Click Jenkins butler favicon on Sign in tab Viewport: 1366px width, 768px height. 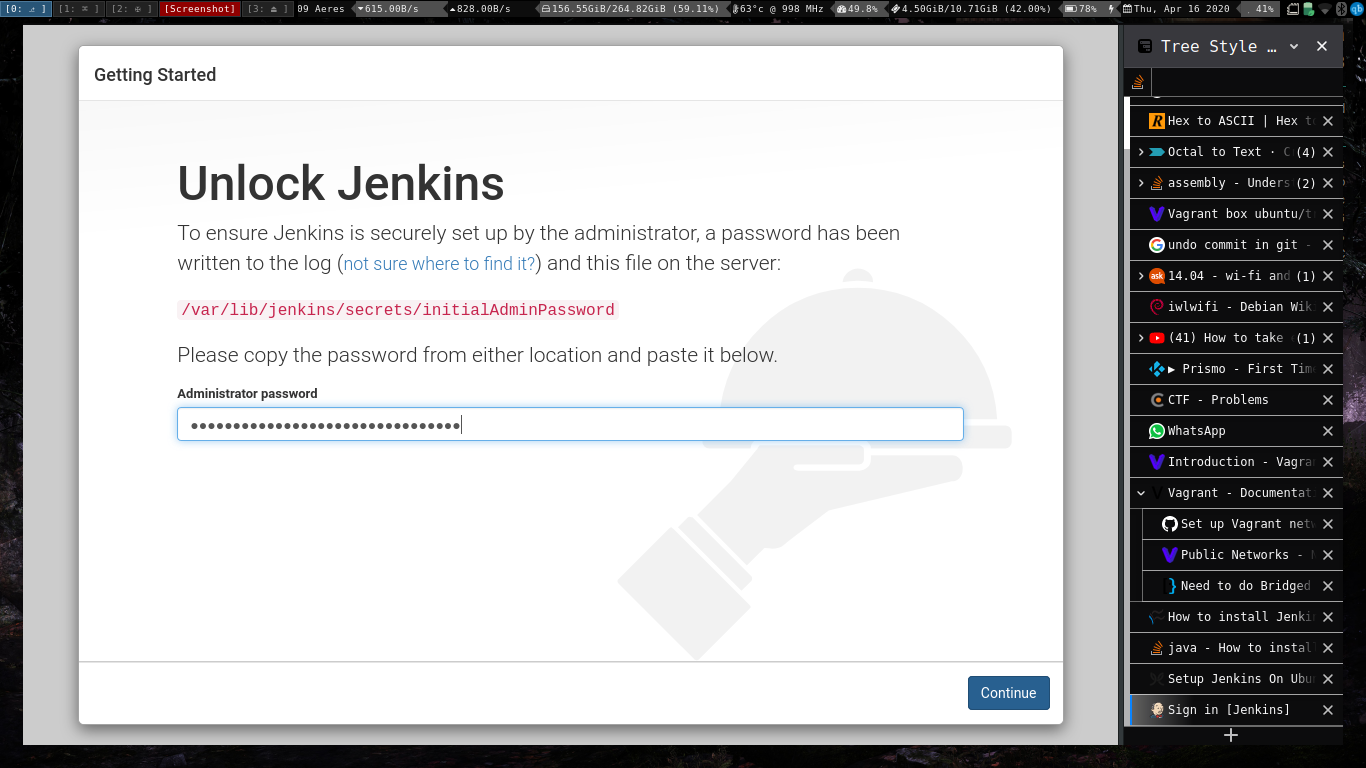[1157, 710]
